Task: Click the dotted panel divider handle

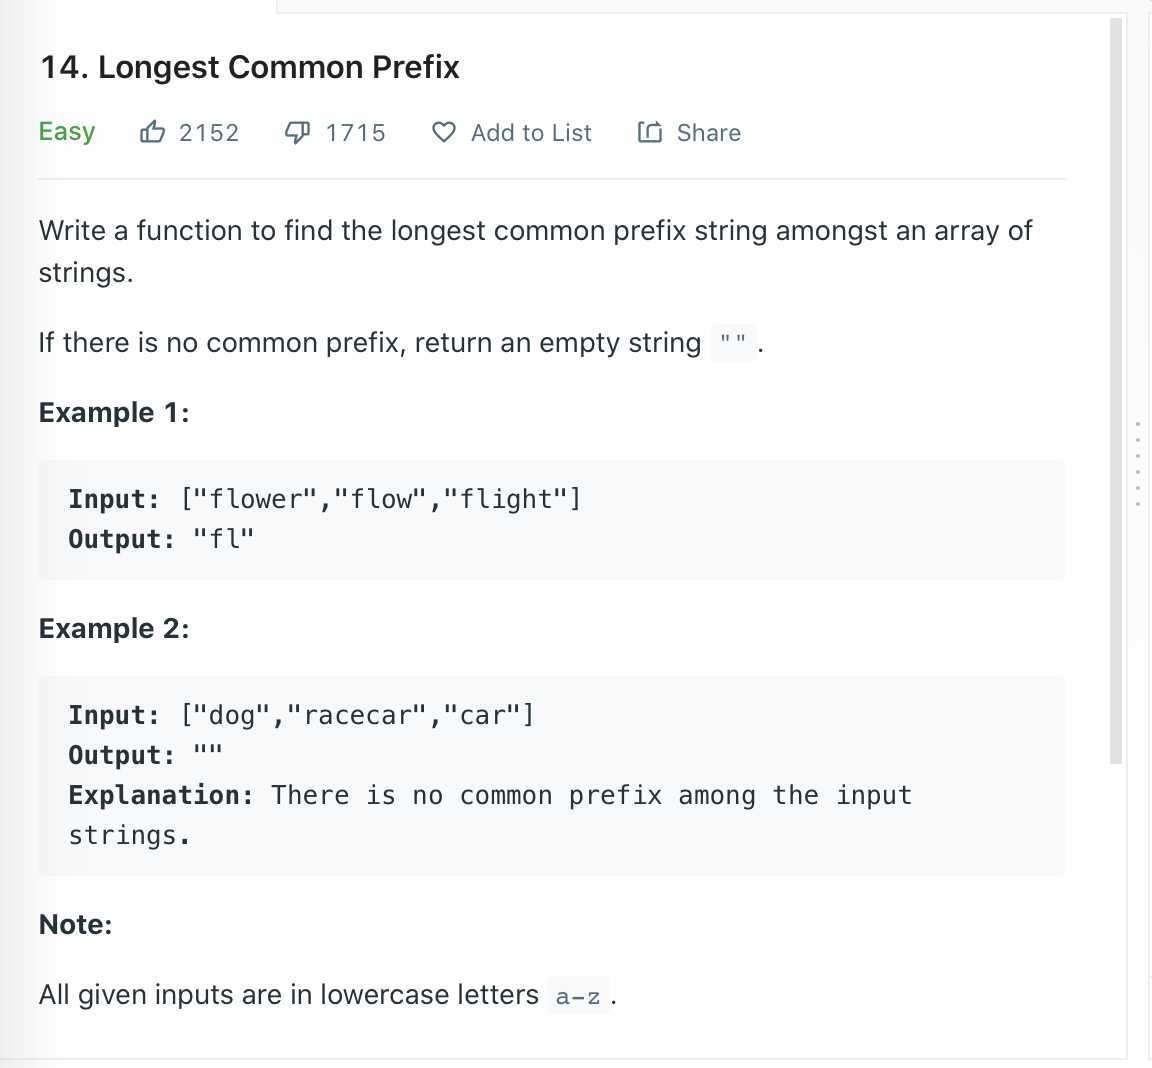Action: (x=1137, y=463)
